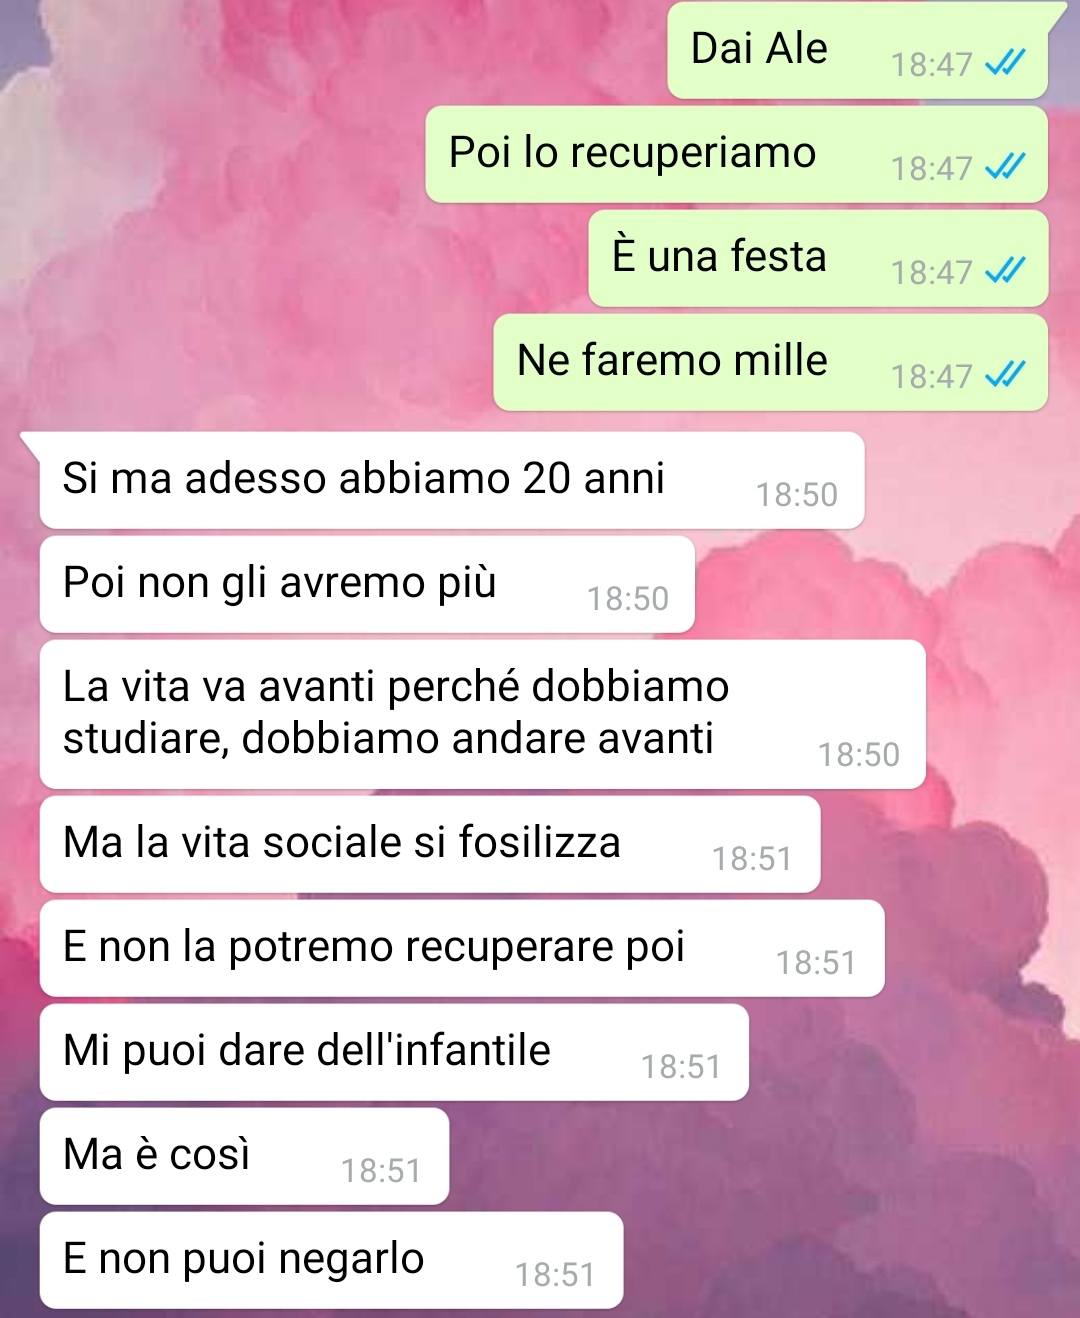Tap the double check mark on 'Dai Ale'
1080x1318 pixels.
click(1005, 64)
